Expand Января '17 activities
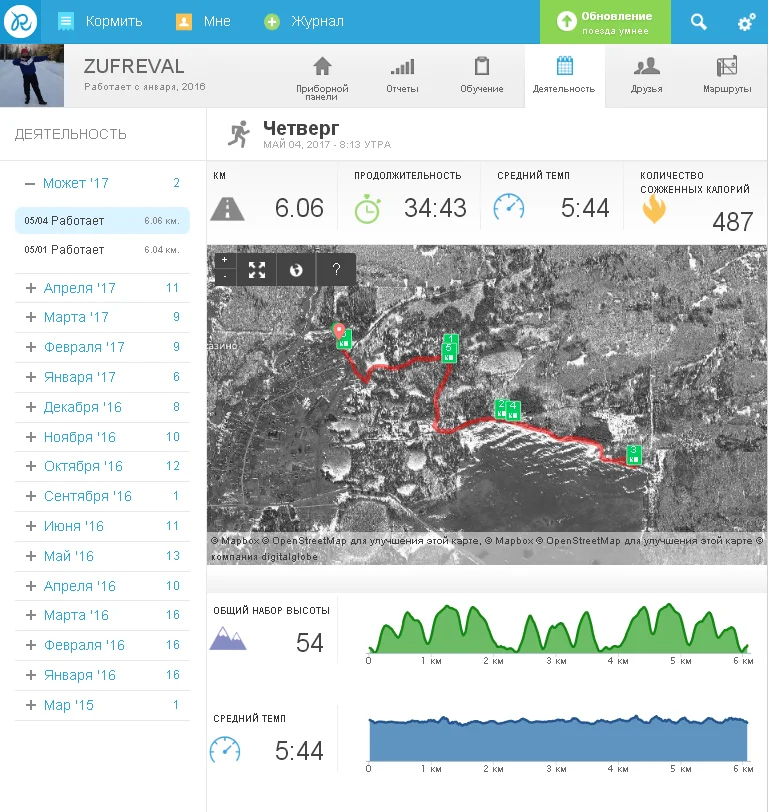Image resolution: width=768 pixels, height=812 pixels. click(x=31, y=377)
